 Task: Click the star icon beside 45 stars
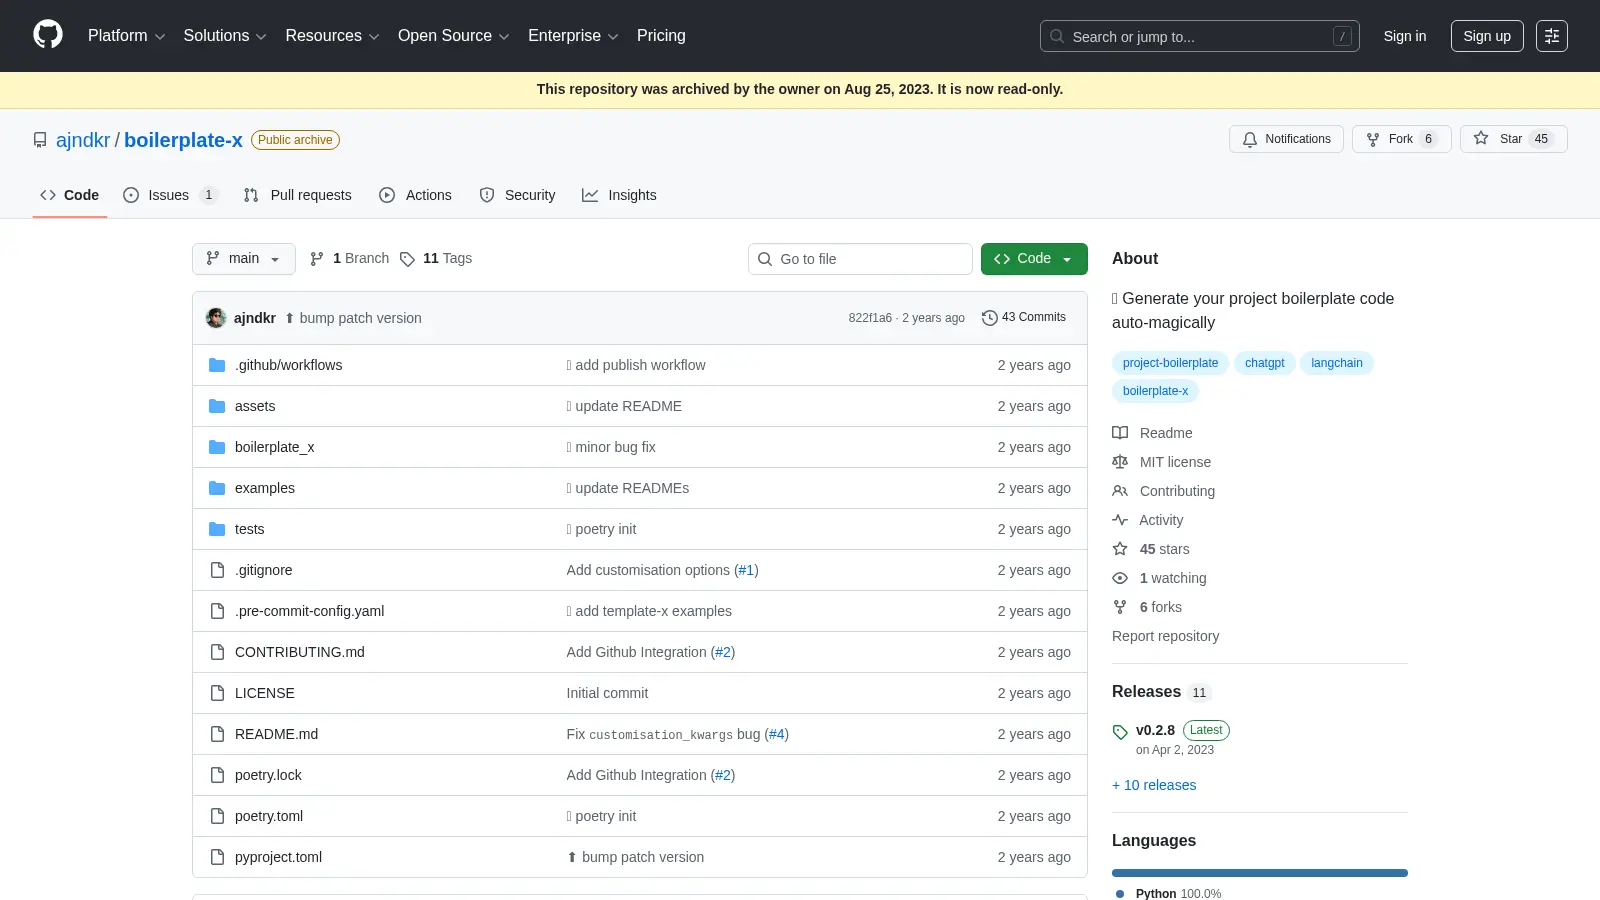pos(1120,549)
